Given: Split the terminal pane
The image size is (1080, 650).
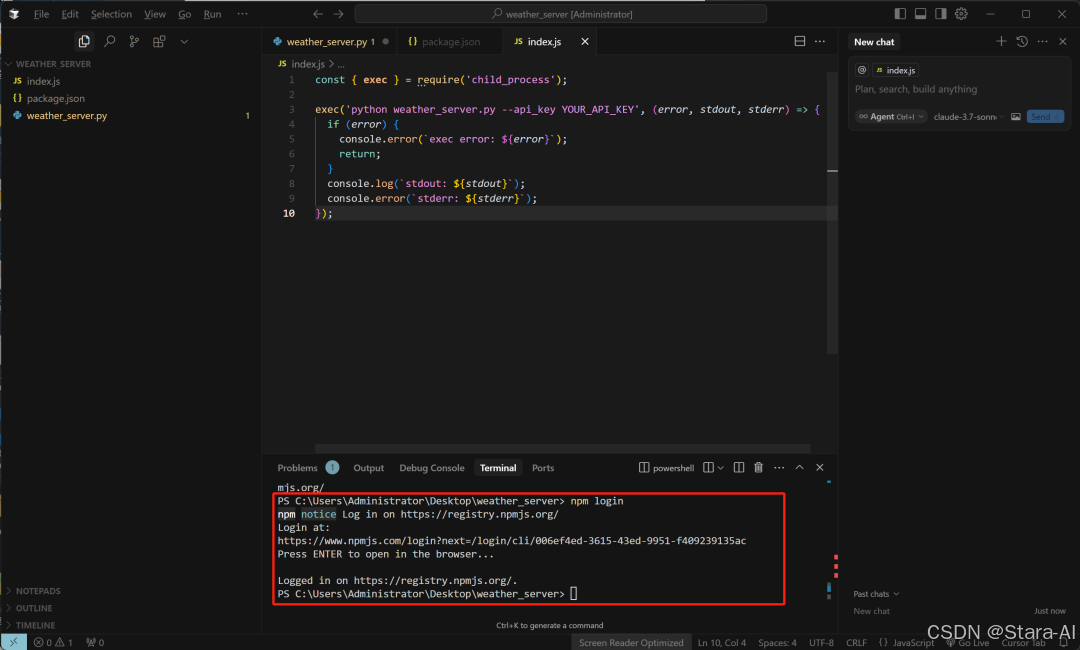Looking at the screenshot, I should point(738,468).
